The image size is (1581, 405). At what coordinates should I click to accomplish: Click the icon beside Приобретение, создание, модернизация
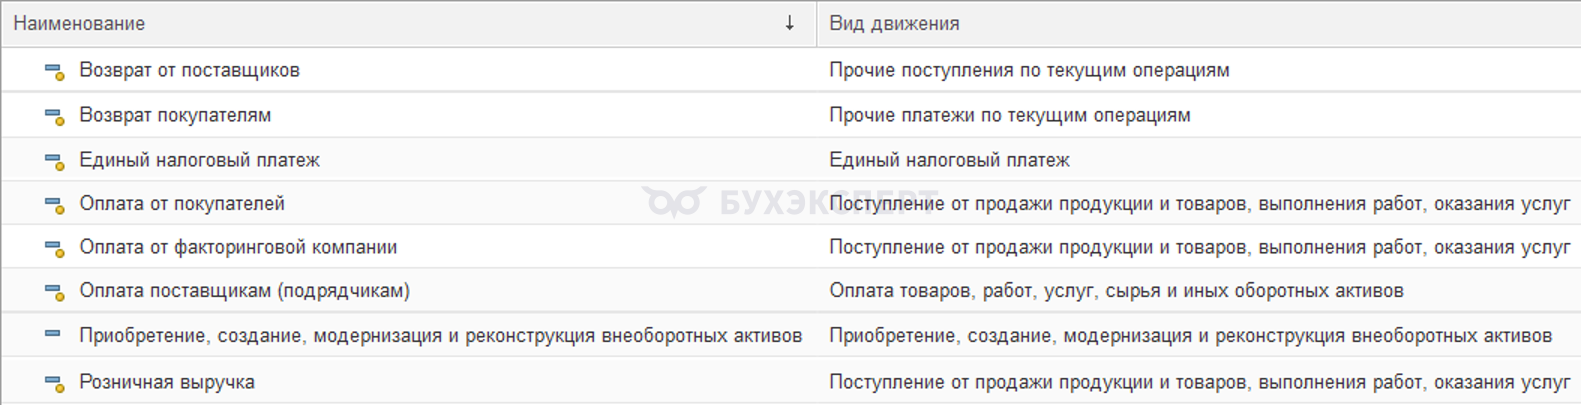[x=53, y=335]
